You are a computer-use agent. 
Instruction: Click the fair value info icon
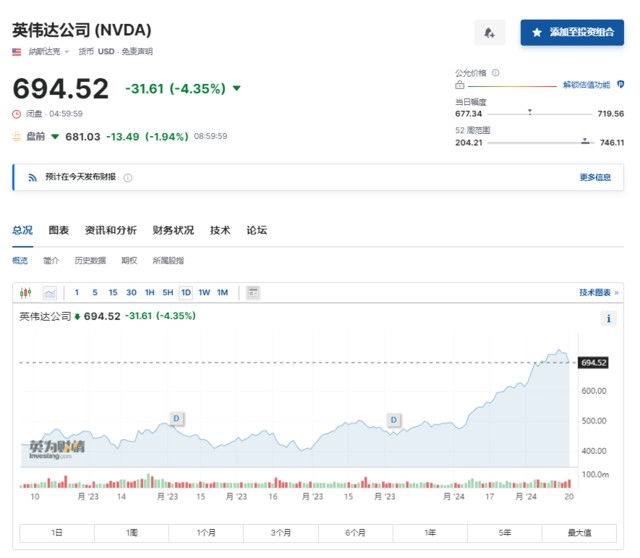pos(496,73)
